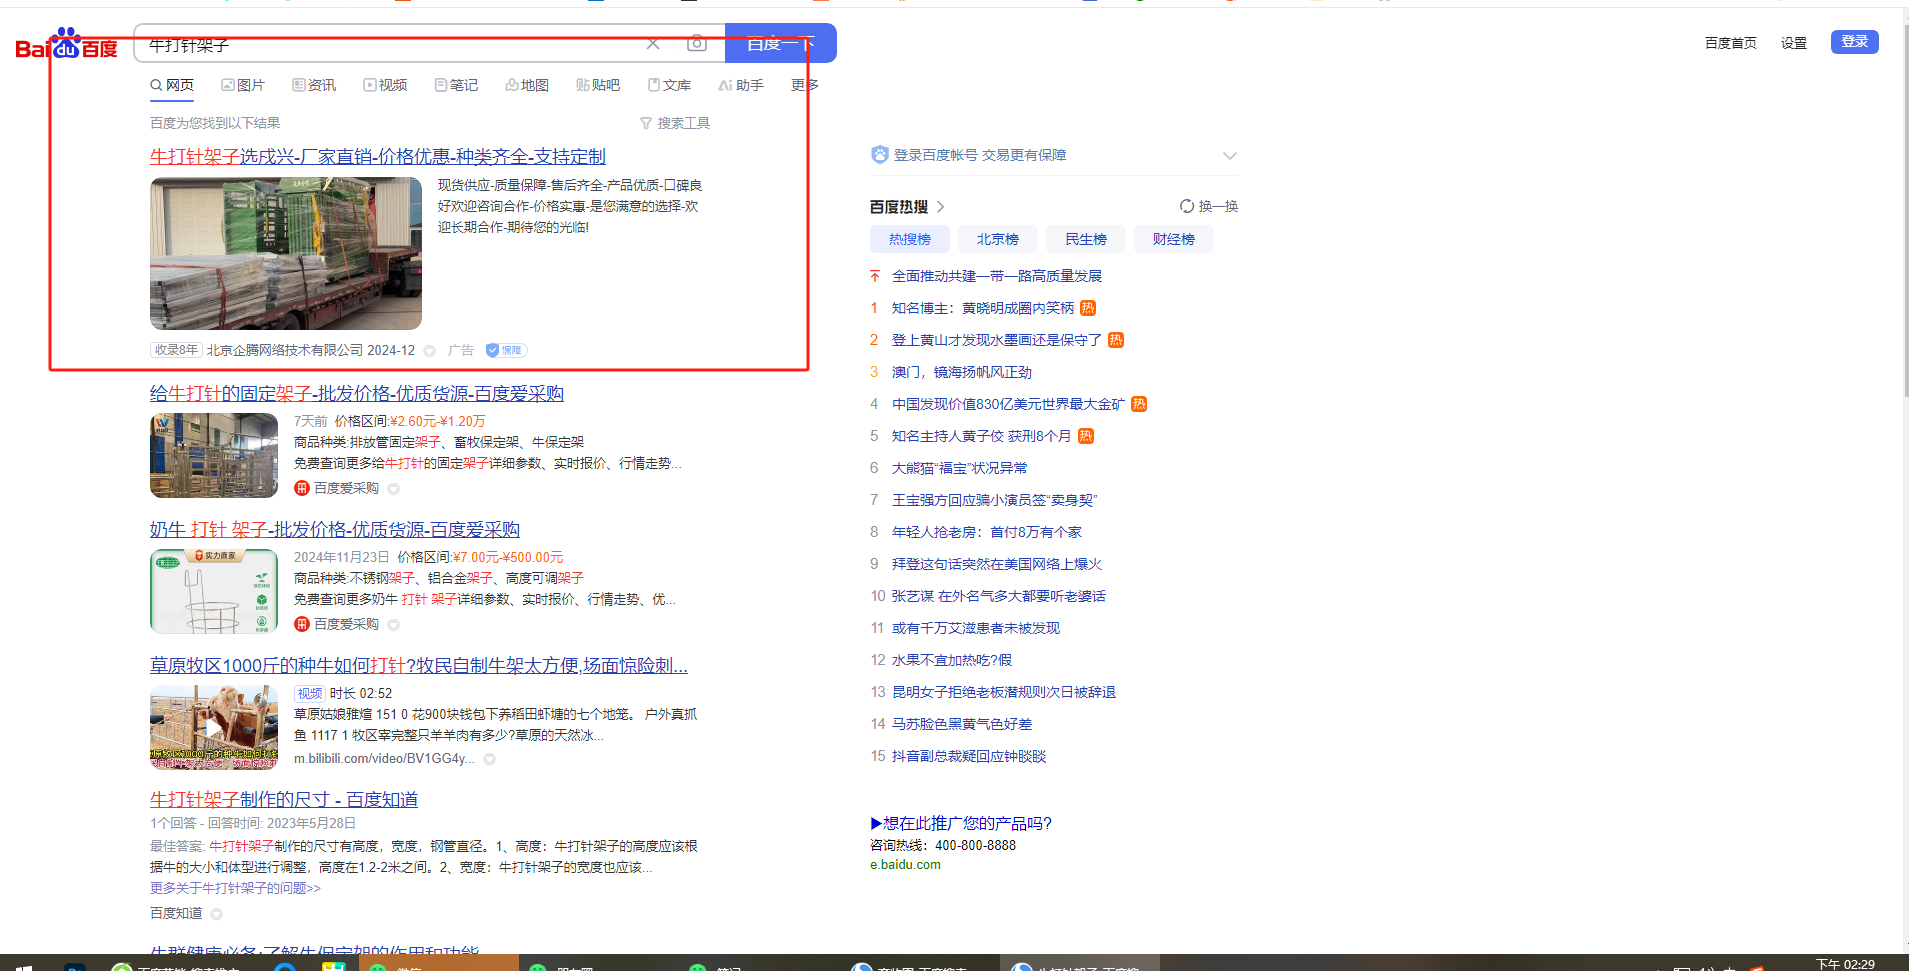The width and height of the screenshot is (1909, 971).
Task: Switch to the 视频 tab
Action: click(x=385, y=85)
